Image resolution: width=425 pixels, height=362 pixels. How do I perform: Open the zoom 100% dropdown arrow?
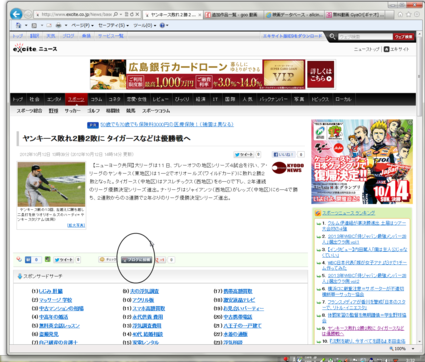[413, 349]
